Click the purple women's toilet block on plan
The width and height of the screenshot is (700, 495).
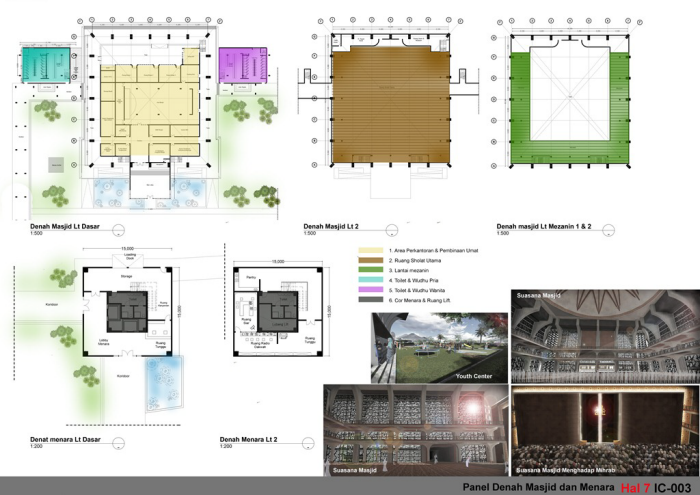pyautogui.click(x=238, y=67)
